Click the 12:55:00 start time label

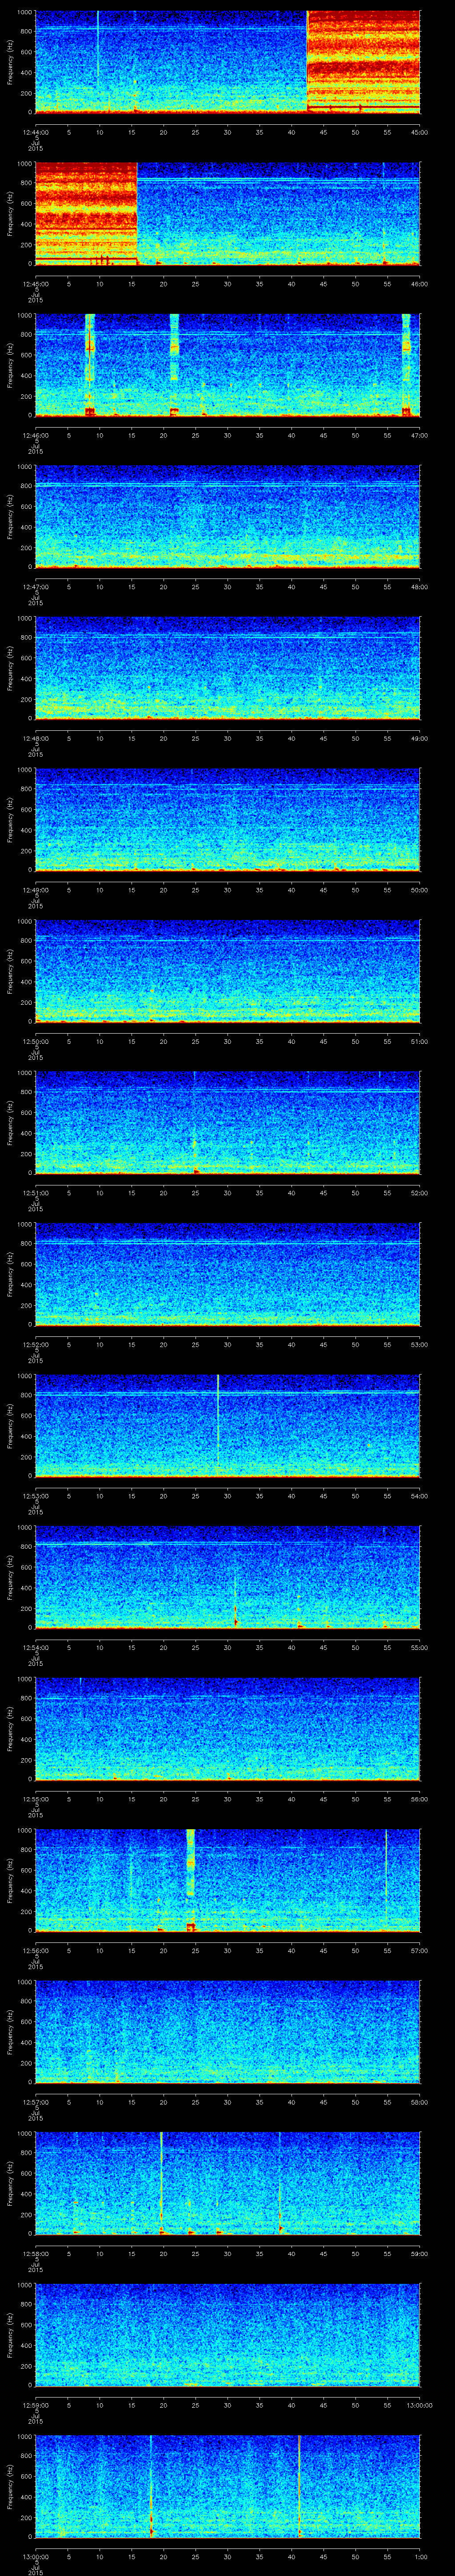pos(35,1799)
